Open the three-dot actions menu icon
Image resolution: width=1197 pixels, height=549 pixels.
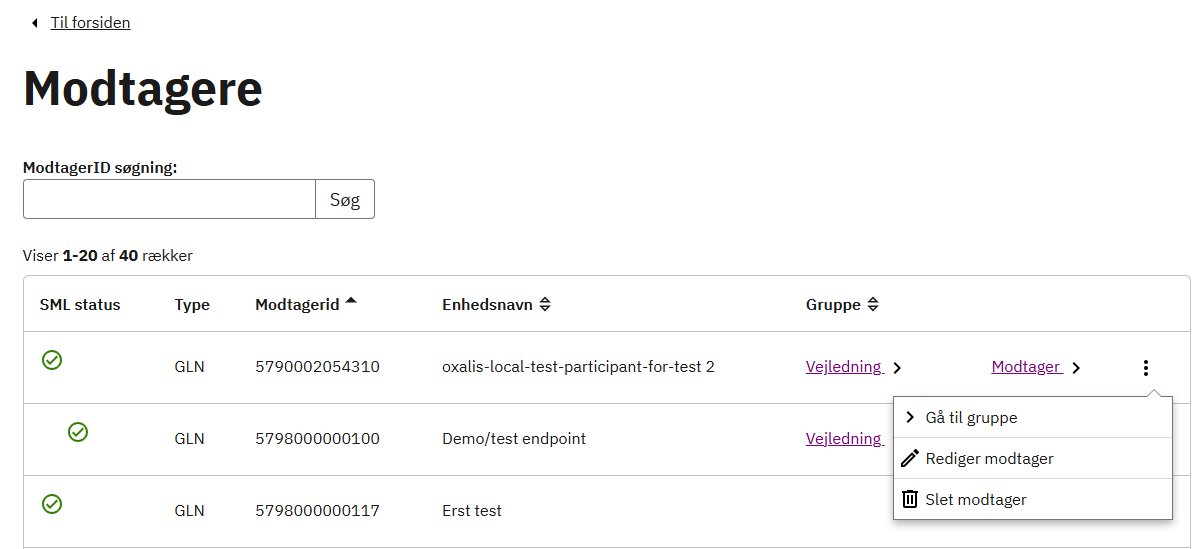coord(1145,368)
